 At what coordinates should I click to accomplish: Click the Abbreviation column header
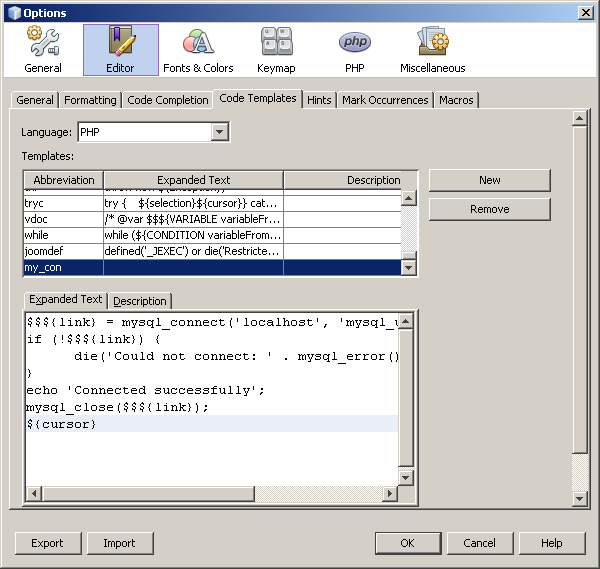[63, 180]
